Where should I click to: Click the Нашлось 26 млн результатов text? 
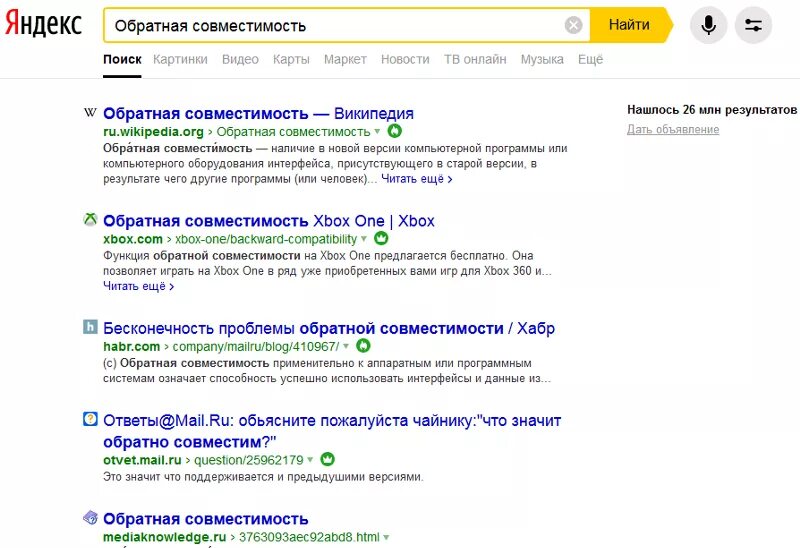pyautogui.click(x=712, y=110)
